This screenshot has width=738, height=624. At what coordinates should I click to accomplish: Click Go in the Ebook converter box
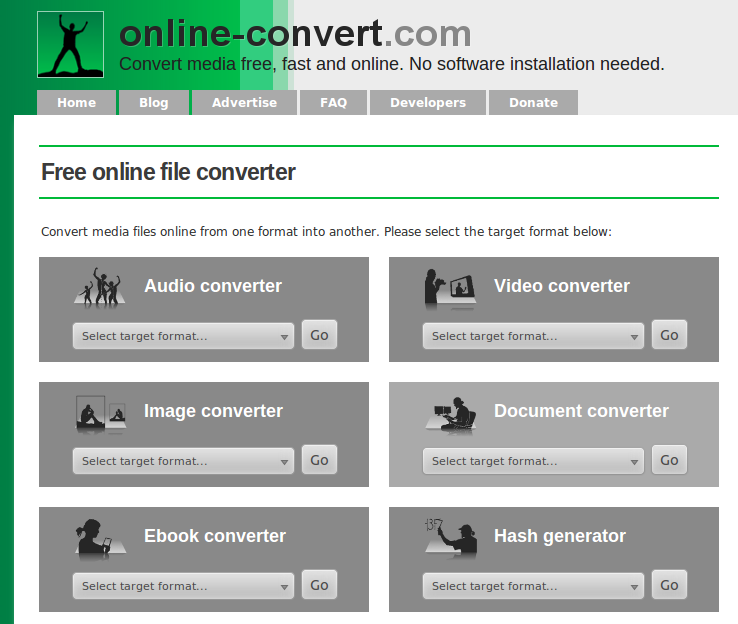pos(320,585)
